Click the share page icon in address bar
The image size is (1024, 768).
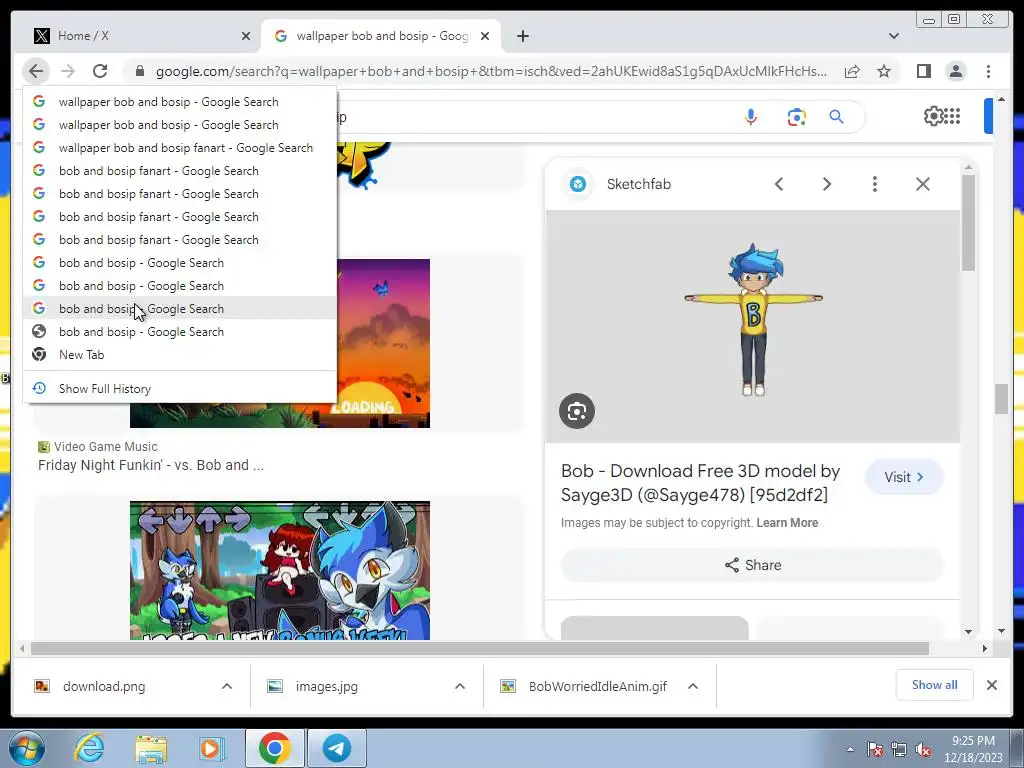[852, 71]
